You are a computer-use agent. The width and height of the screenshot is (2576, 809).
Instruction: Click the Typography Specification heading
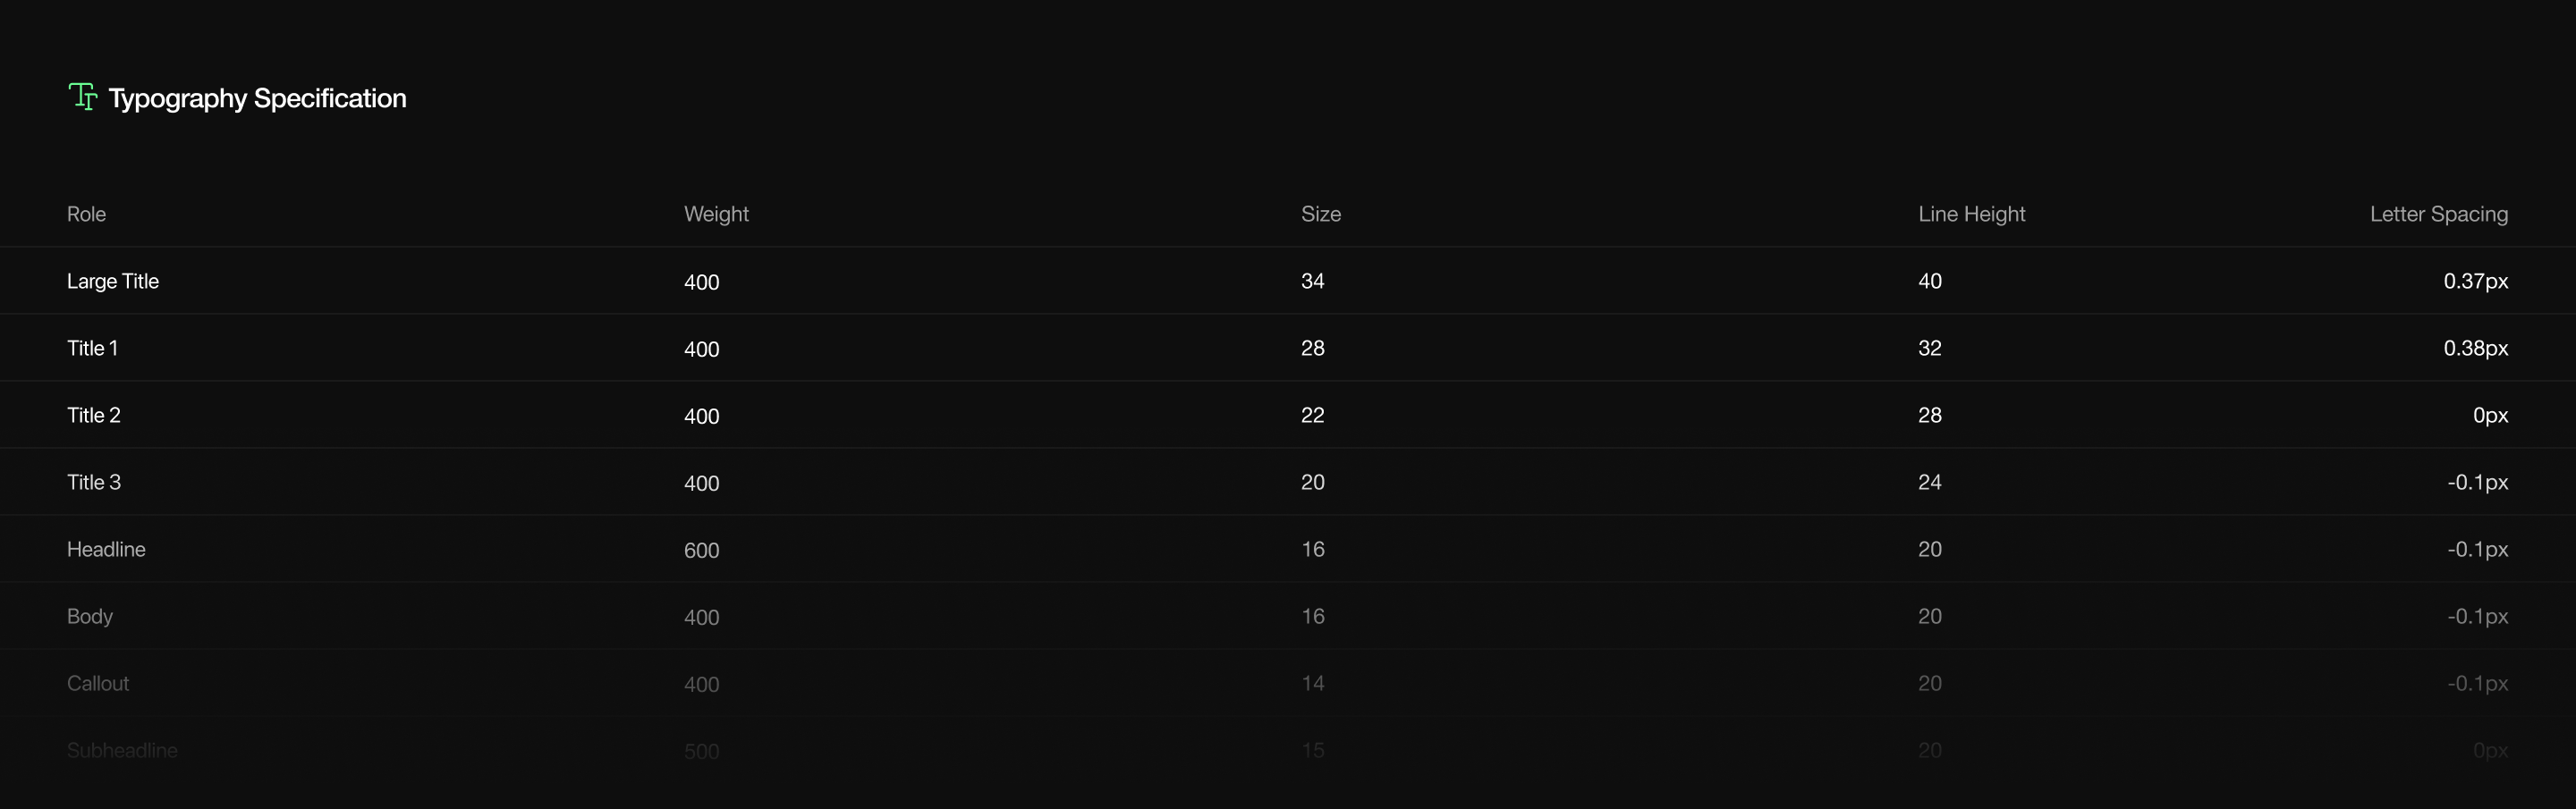click(257, 98)
